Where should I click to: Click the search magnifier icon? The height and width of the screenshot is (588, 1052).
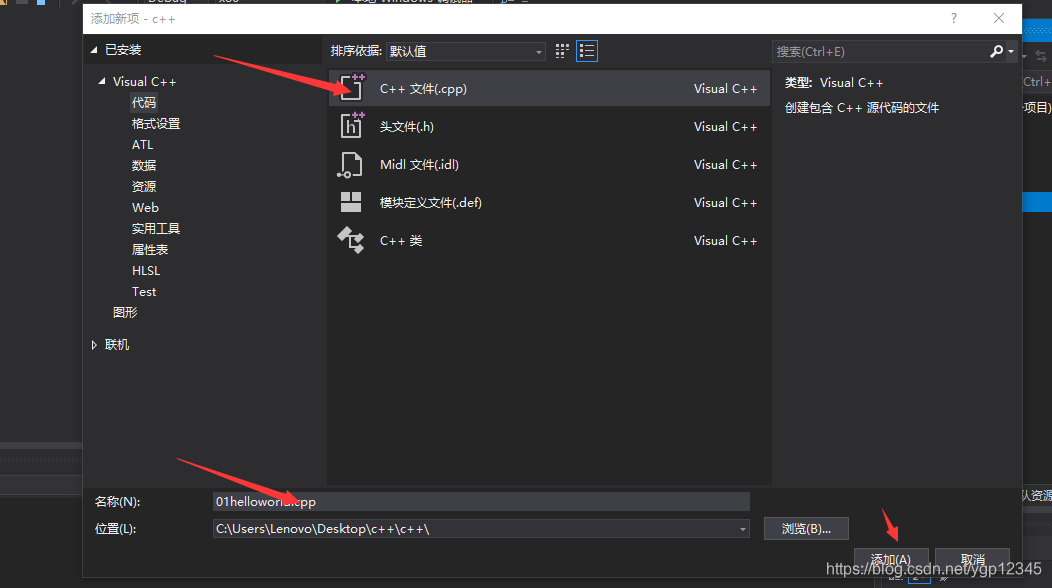tap(996, 51)
